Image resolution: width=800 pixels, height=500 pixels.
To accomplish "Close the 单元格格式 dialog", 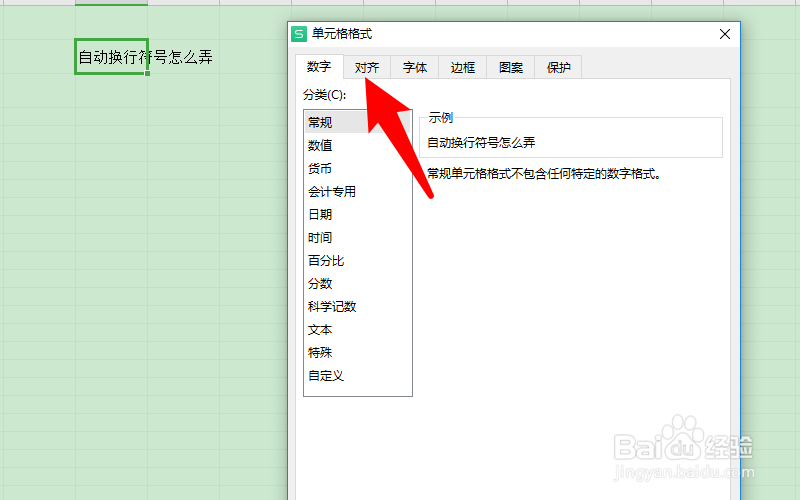I will tap(724, 34).
